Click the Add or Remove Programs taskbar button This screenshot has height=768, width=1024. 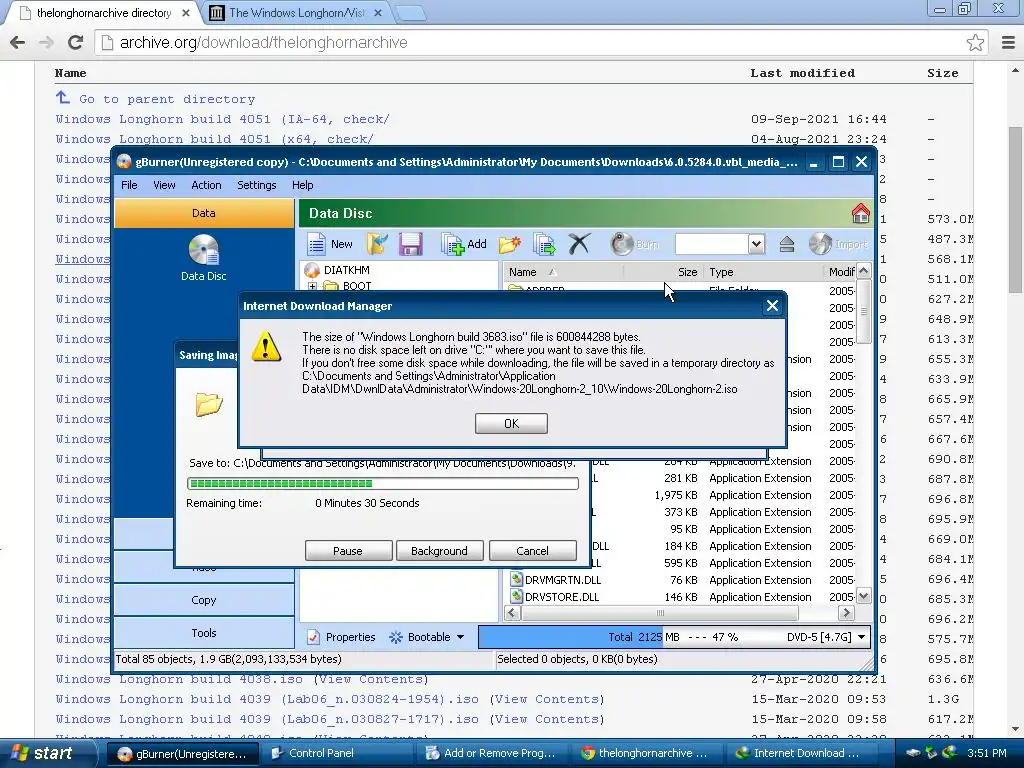pos(493,753)
